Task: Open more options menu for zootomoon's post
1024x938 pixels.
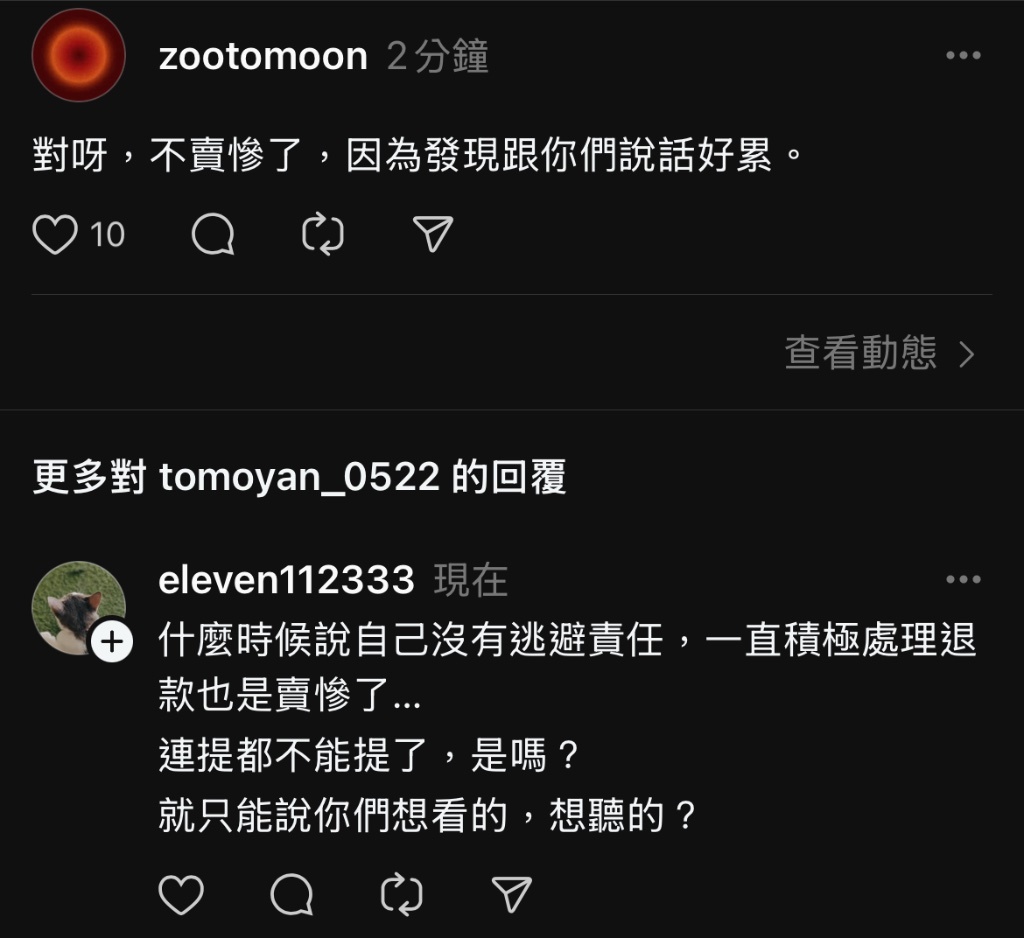Action: click(963, 56)
